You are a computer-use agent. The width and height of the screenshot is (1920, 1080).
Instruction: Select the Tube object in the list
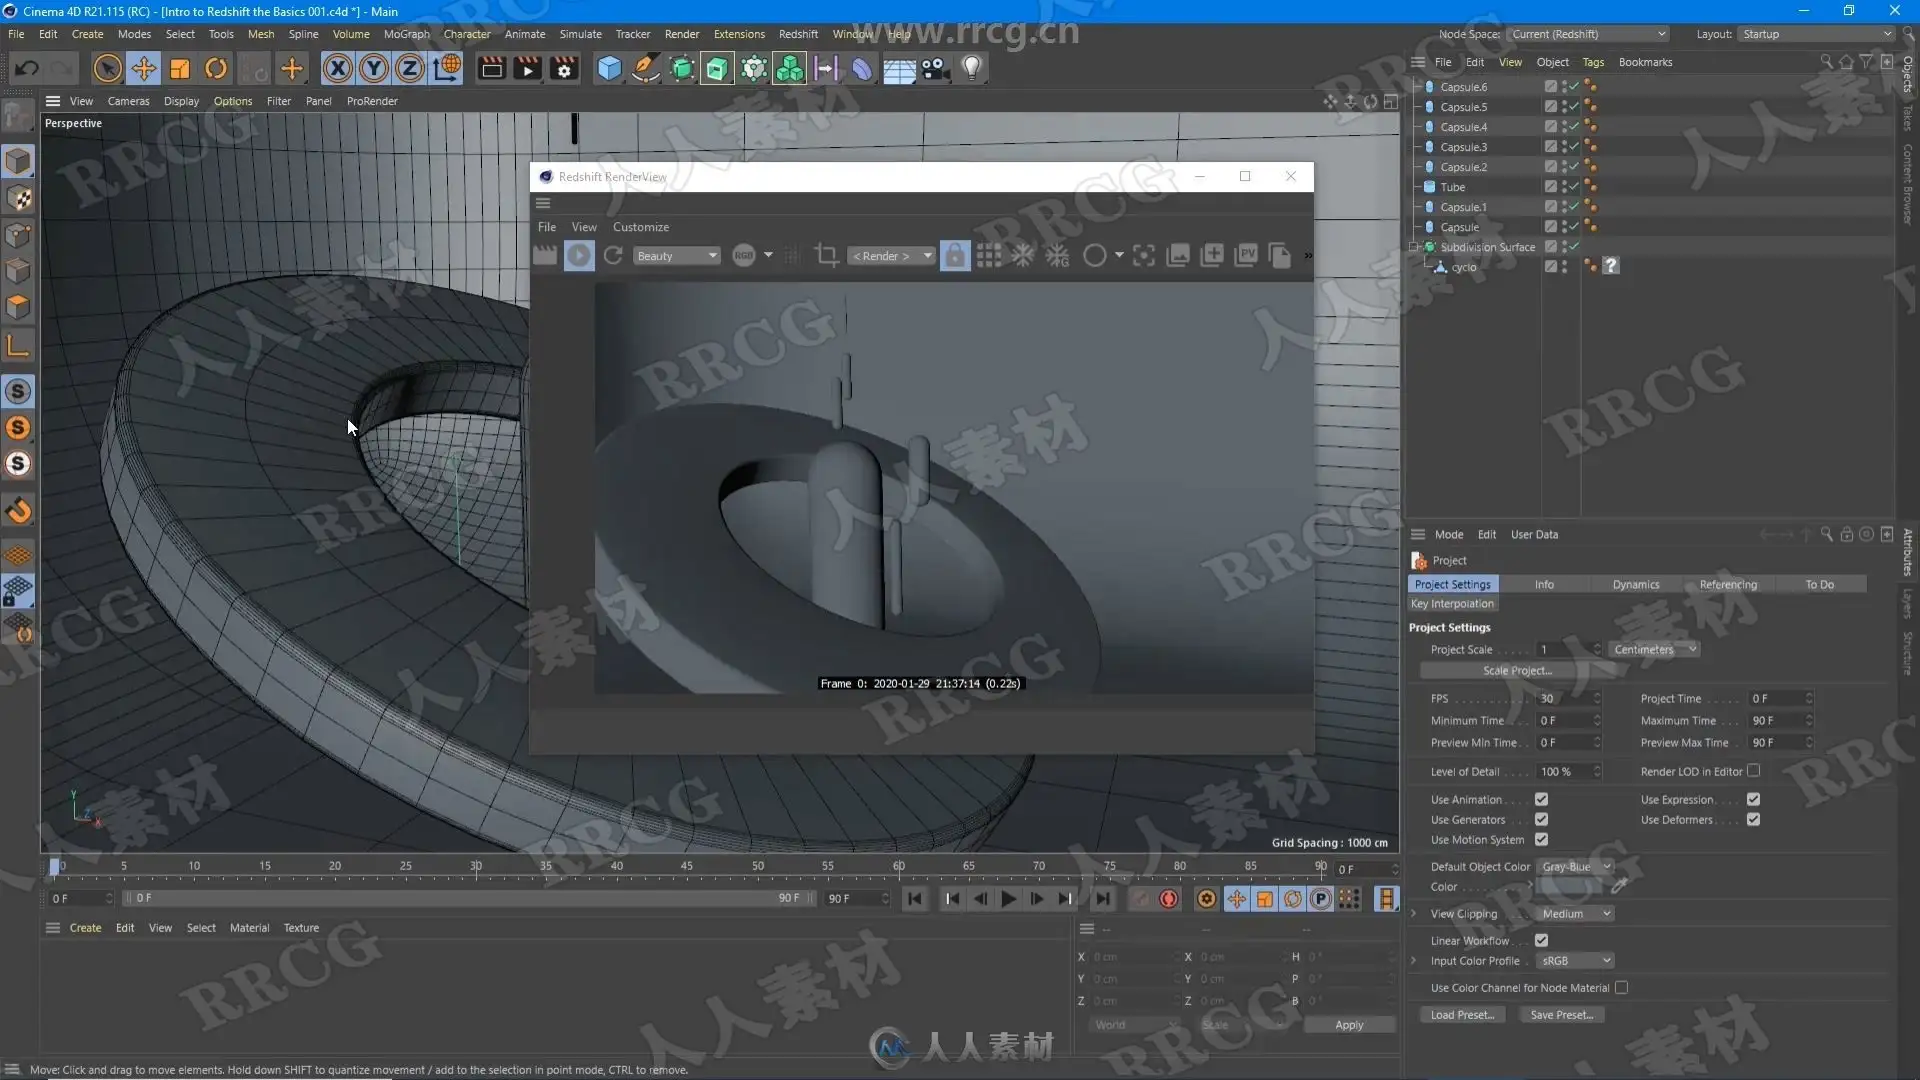click(x=1452, y=187)
